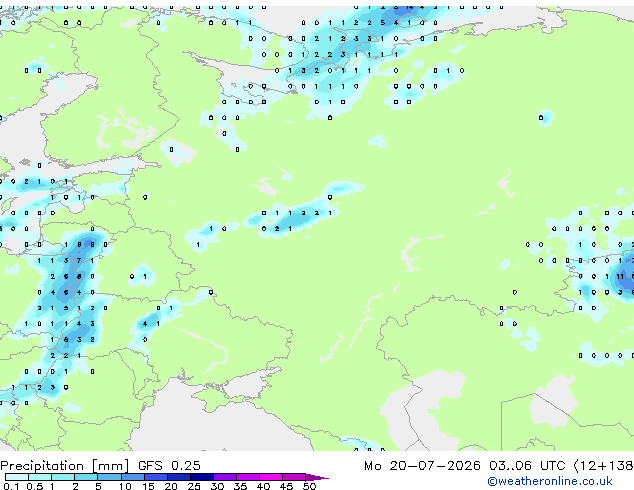
Task: Select the 'GFS 0.25' model label
Action: click(169, 466)
